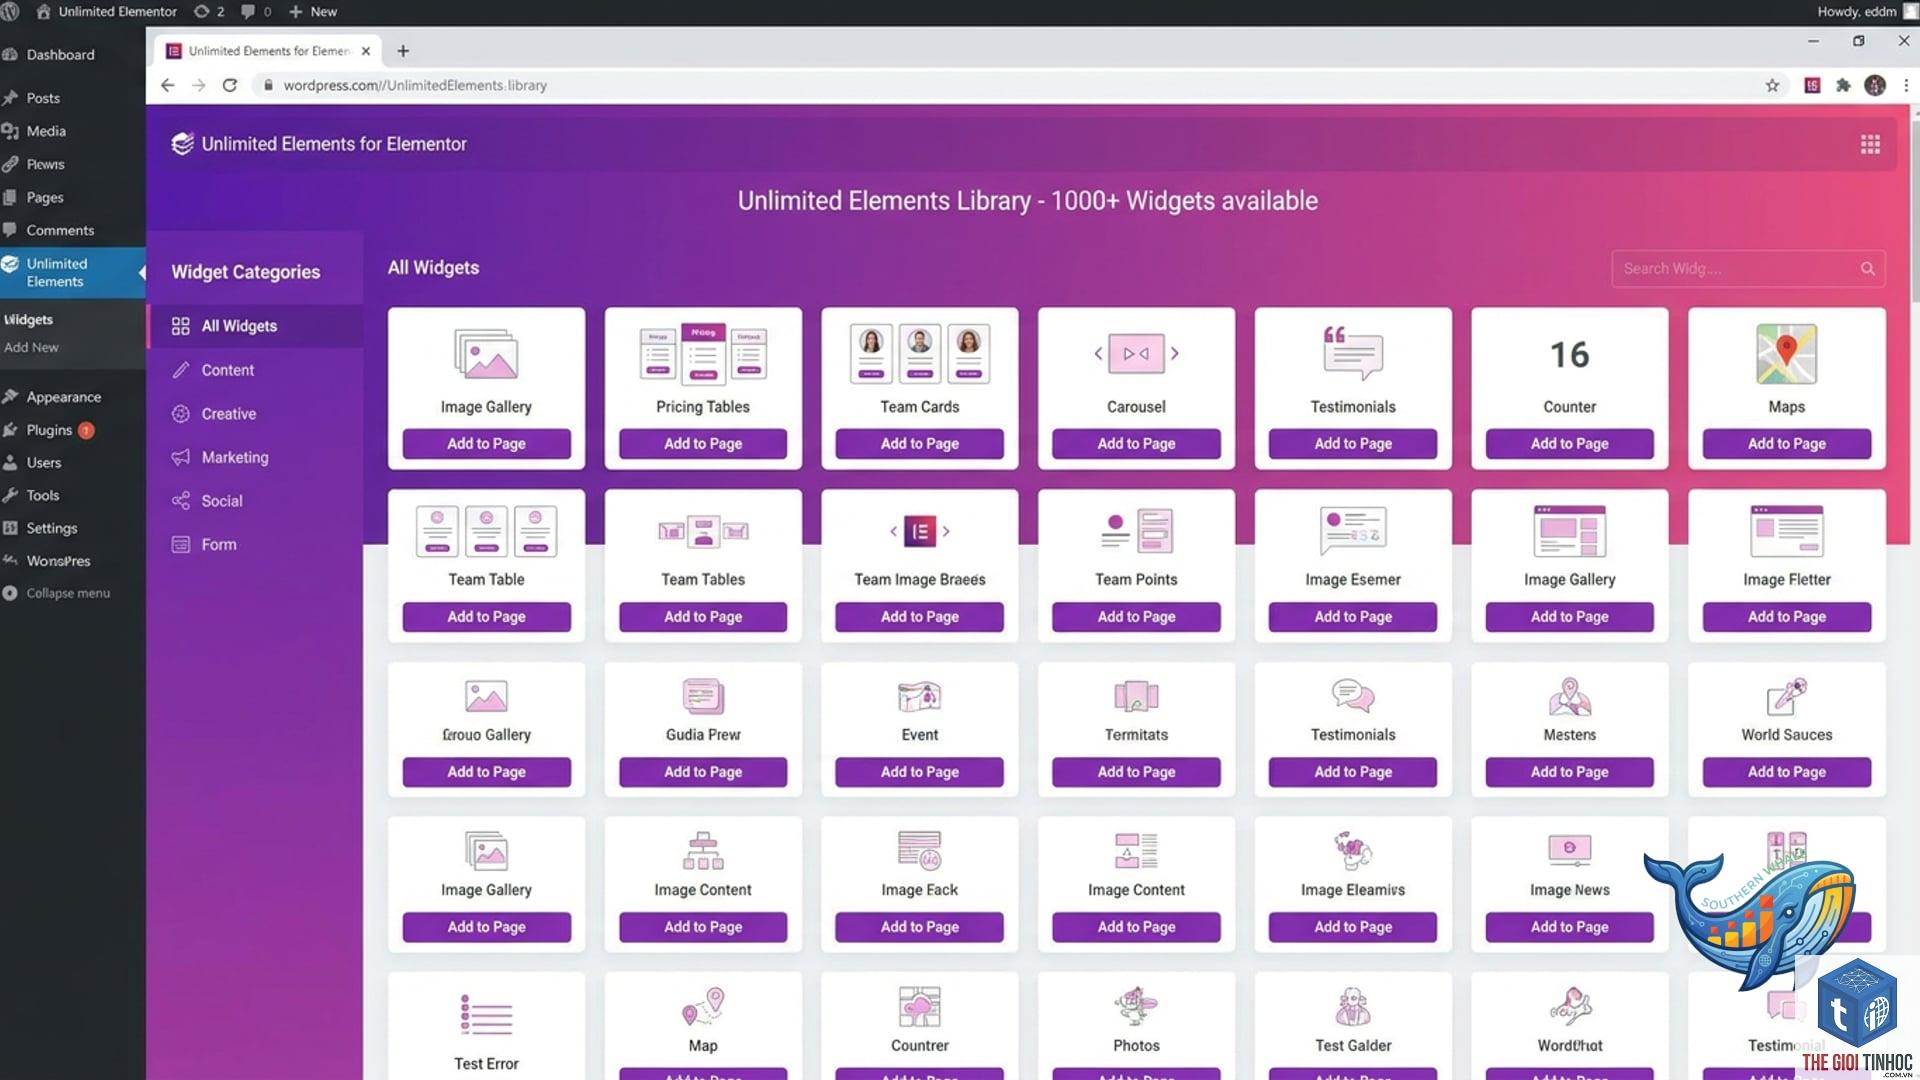Click Add to Page under Pricing Tables
Image resolution: width=1920 pixels, height=1080 pixels.
pyautogui.click(x=703, y=444)
